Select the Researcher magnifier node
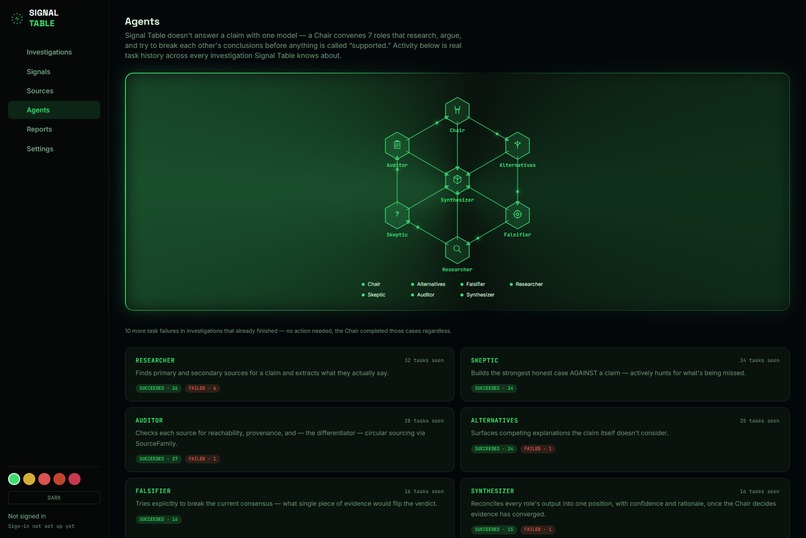The height and width of the screenshot is (538, 806). (457, 249)
